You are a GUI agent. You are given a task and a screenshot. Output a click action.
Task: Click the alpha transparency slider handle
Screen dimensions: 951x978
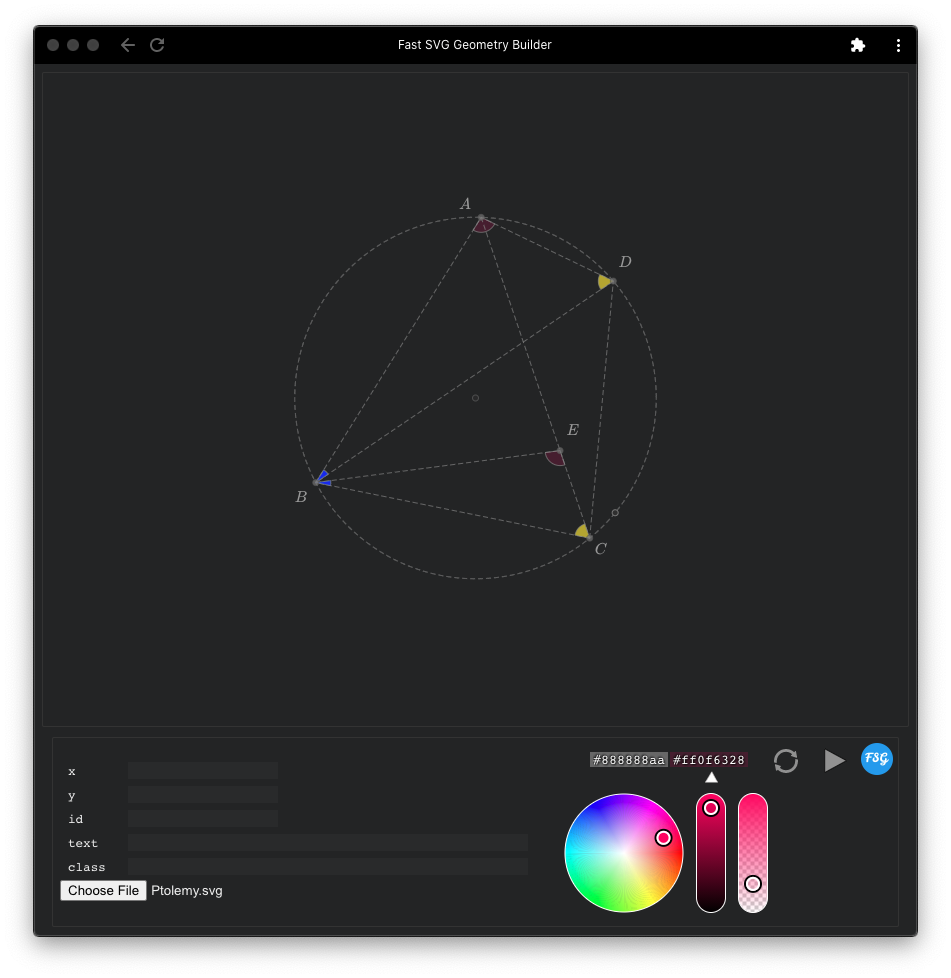click(753, 884)
